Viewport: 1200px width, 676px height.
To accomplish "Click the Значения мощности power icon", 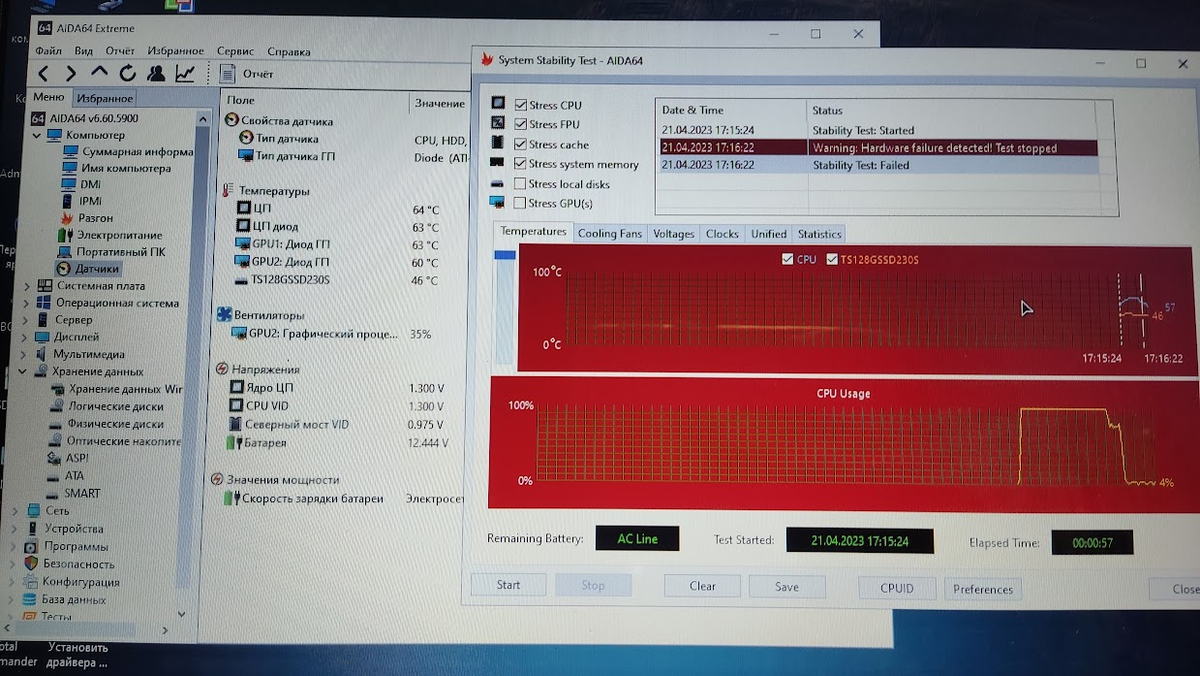I will coord(216,480).
